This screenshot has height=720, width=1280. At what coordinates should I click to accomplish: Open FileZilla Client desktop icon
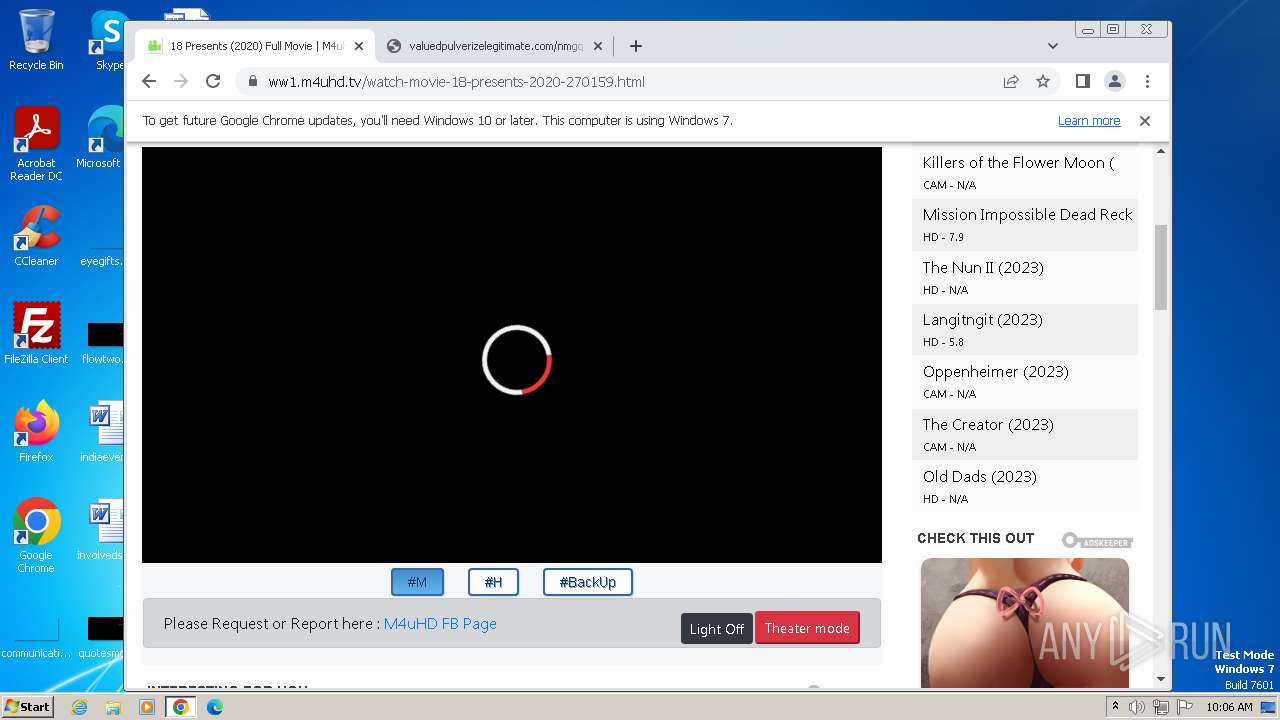point(36,334)
